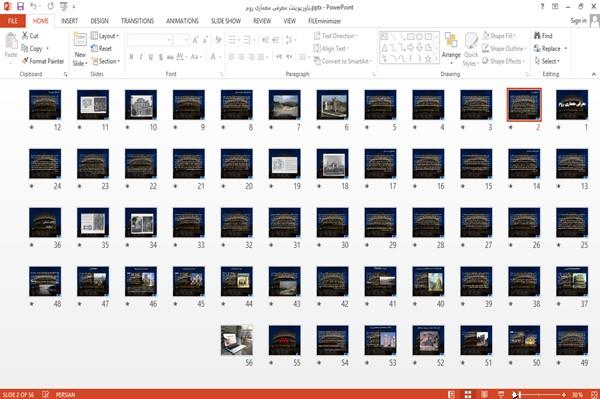Click the Copy icon in Clipboard
This screenshot has height=399, width=600.
coord(25,48)
